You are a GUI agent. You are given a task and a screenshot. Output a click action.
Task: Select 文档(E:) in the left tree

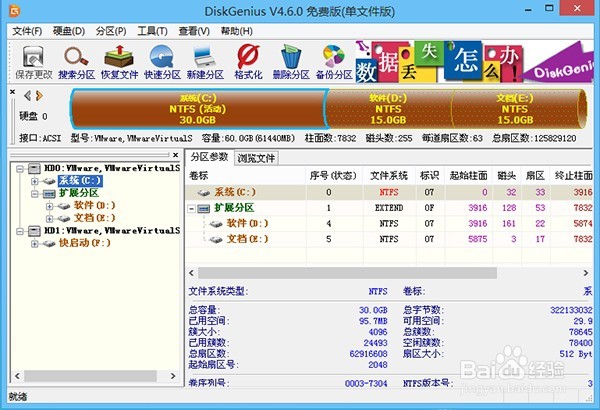(94, 218)
